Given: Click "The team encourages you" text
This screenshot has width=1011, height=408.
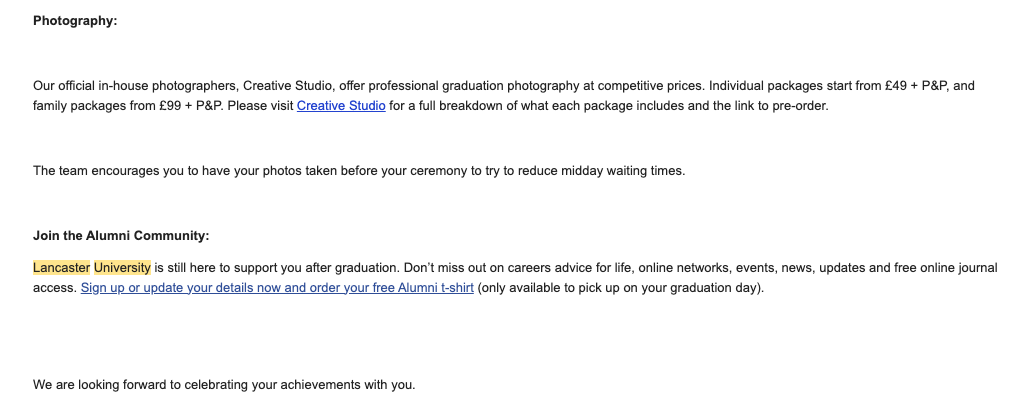Looking at the screenshot, I should [110, 170].
